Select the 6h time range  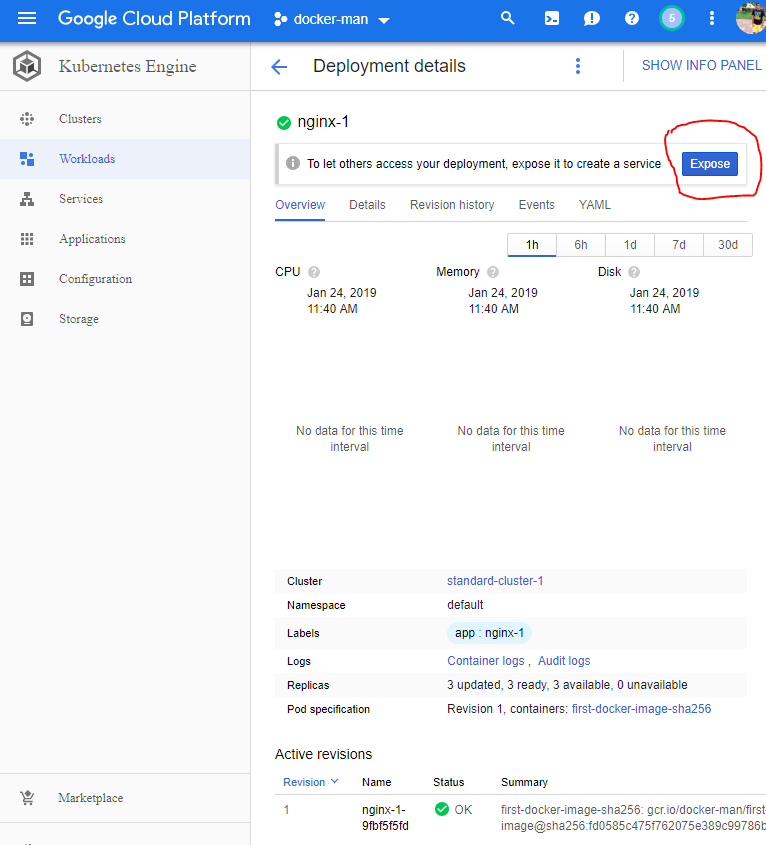tap(581, 245)
